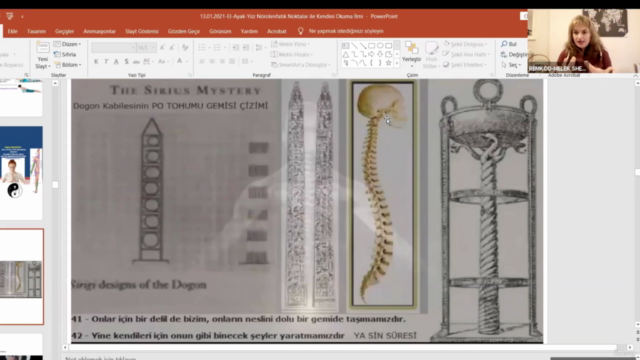
Task: Toggle underline A formatting button
Action: pos(116,62)
